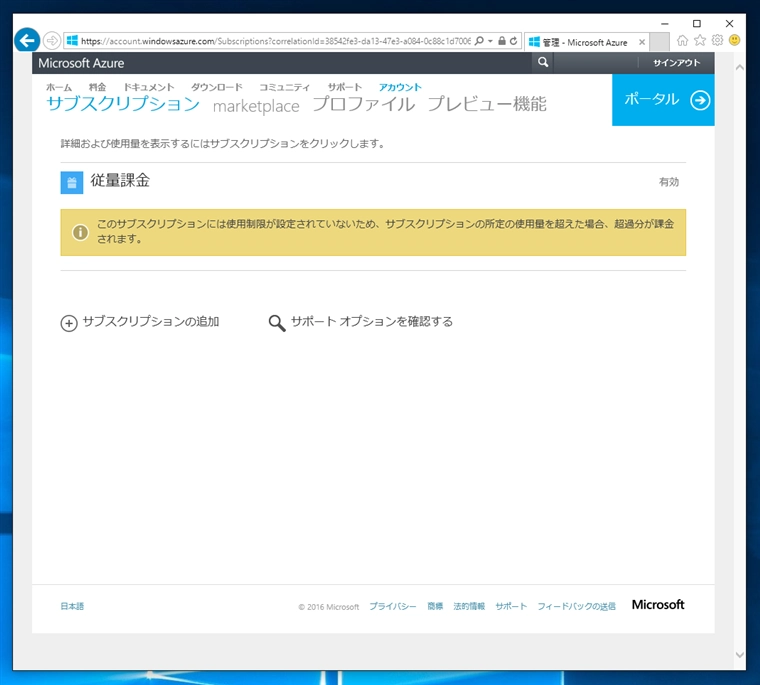Click the security lock icon in address bar
The width and height of the screenshot is (760, 685).
[502, 41]
